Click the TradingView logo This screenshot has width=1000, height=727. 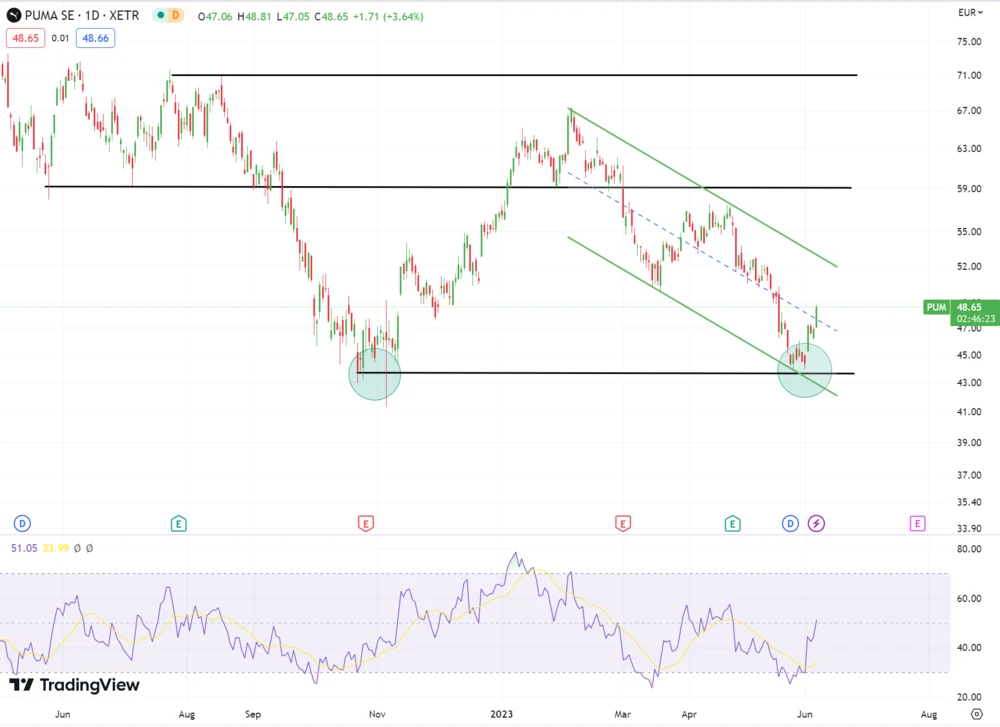point(74,685)
